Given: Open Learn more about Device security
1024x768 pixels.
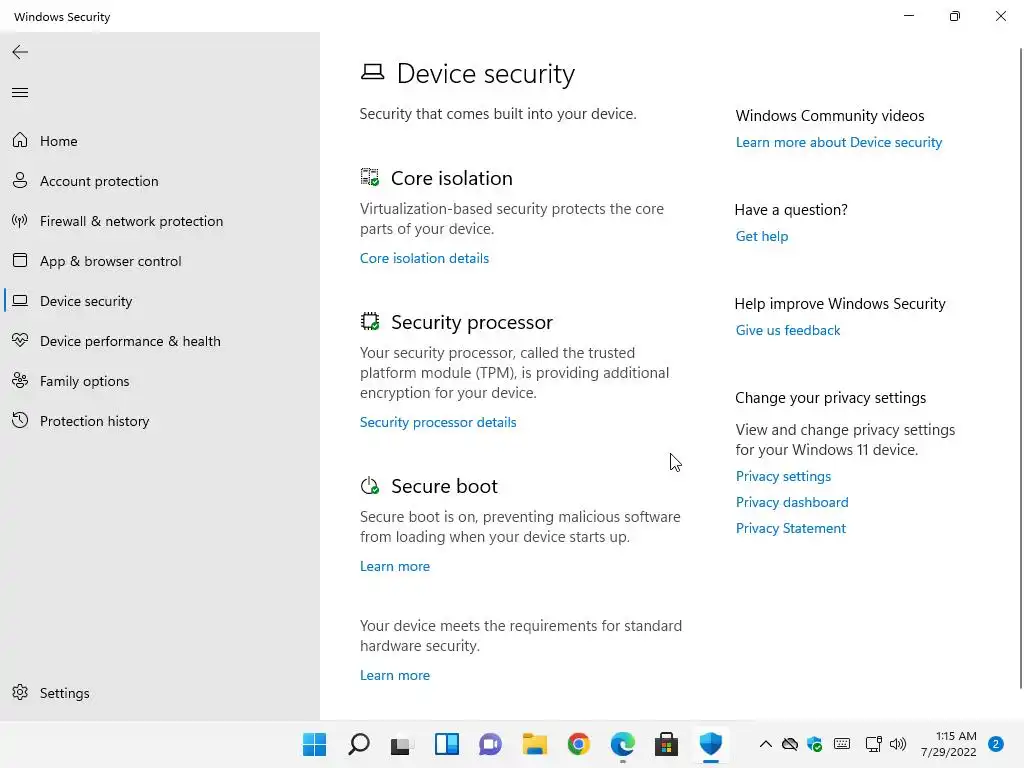Looking at the screenshot, I should (x=839, y=142).
